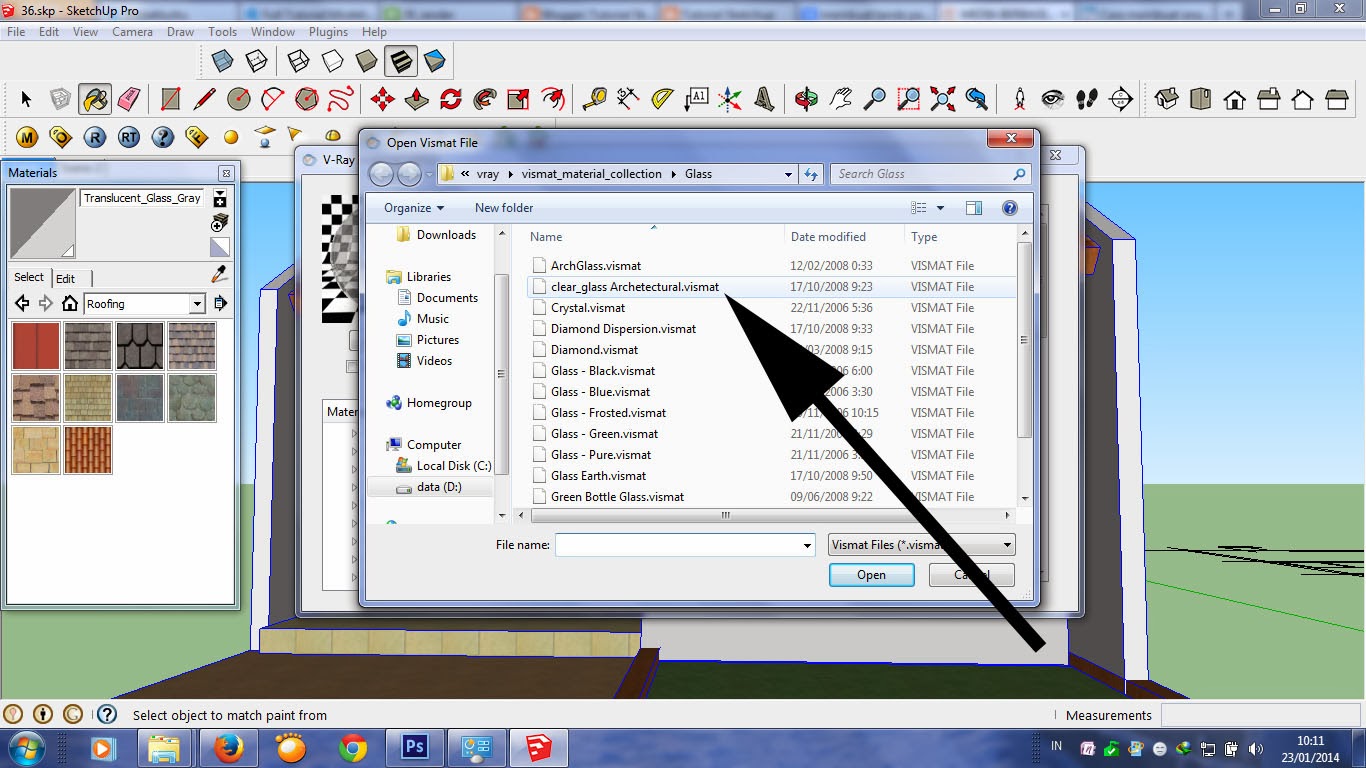Switch to Shaded face style
The height and width of the screenshot is (768, 1366).
point(366,62)
